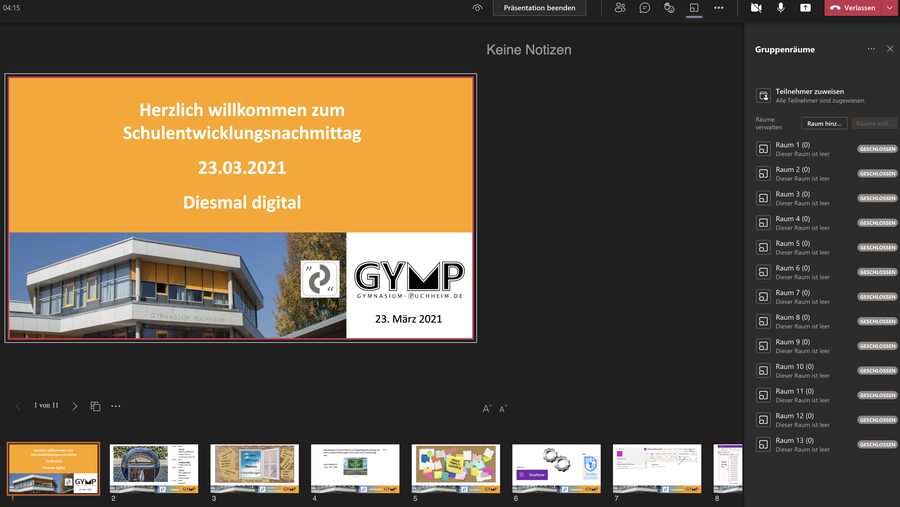
Task: Click GESCHLOSSEN status of Raum 1
Action: 877,149
